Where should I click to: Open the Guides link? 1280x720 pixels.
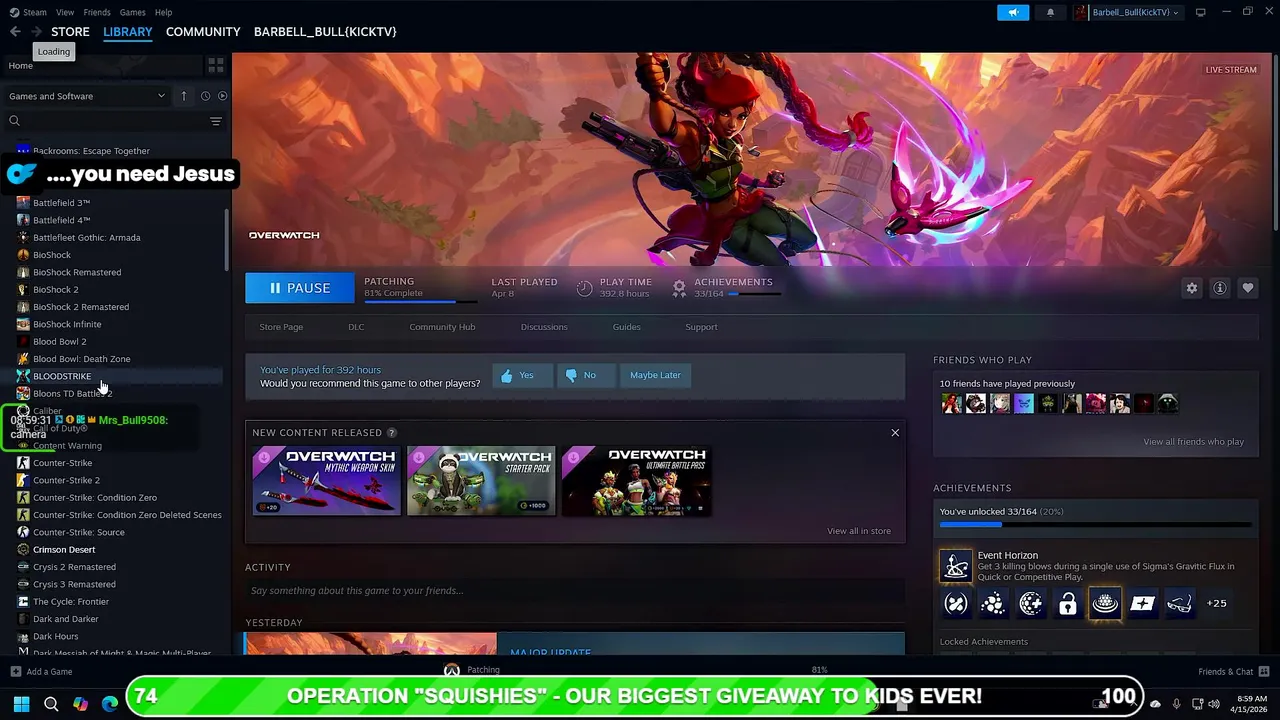click(x=627, y=327)
